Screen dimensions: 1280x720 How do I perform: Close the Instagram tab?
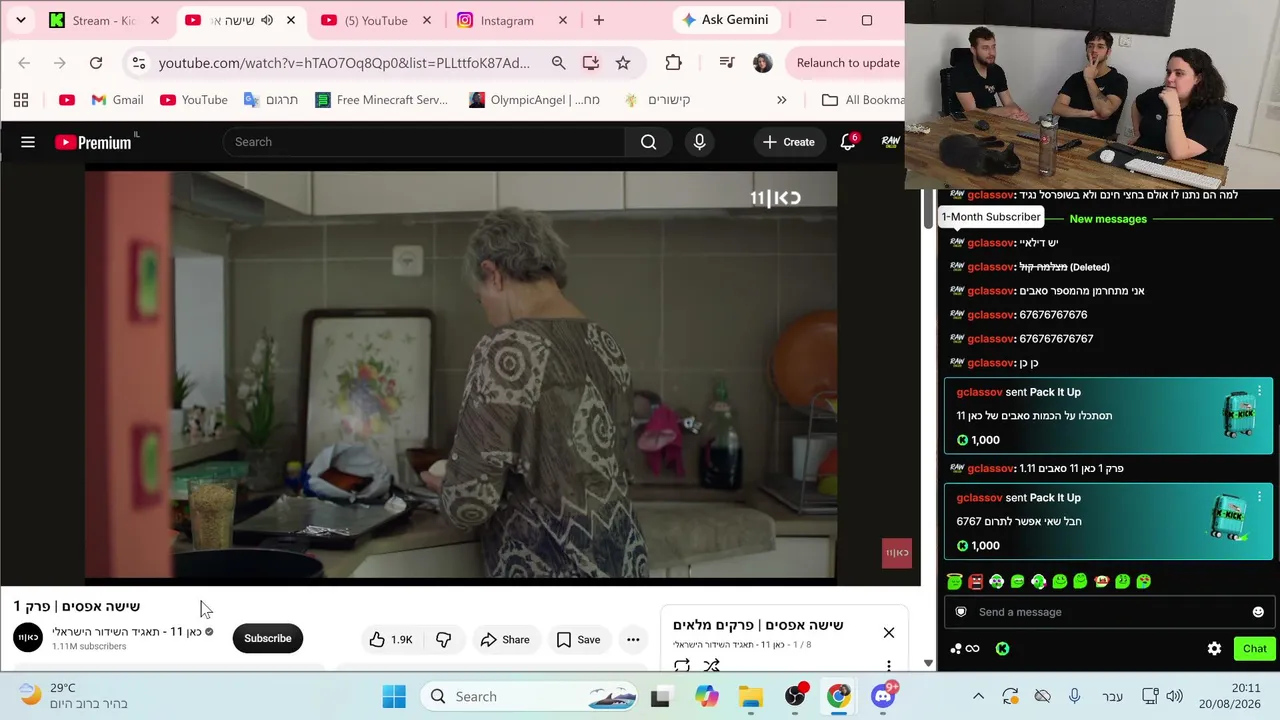pyautogui.click(x=562, y=20)
